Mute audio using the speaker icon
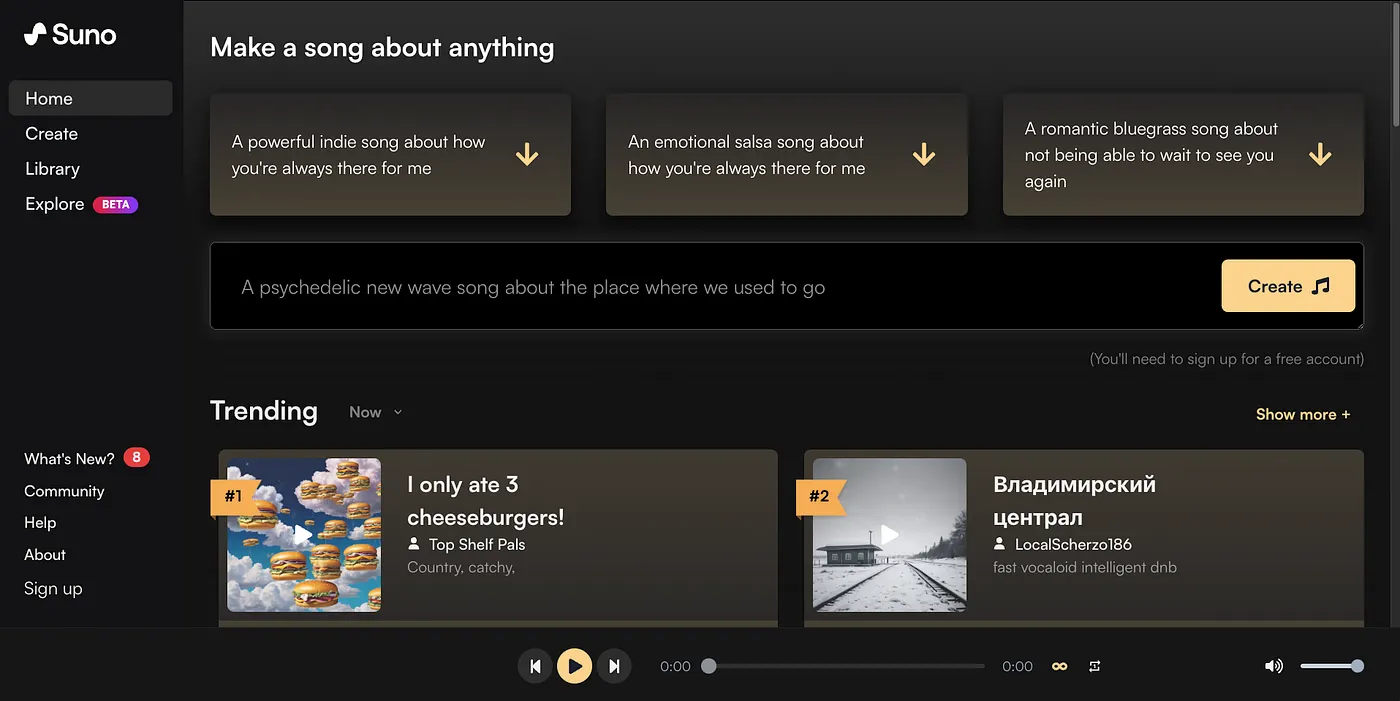Viewport: 1400px width, 701px height. click(x=1273, y=666)
